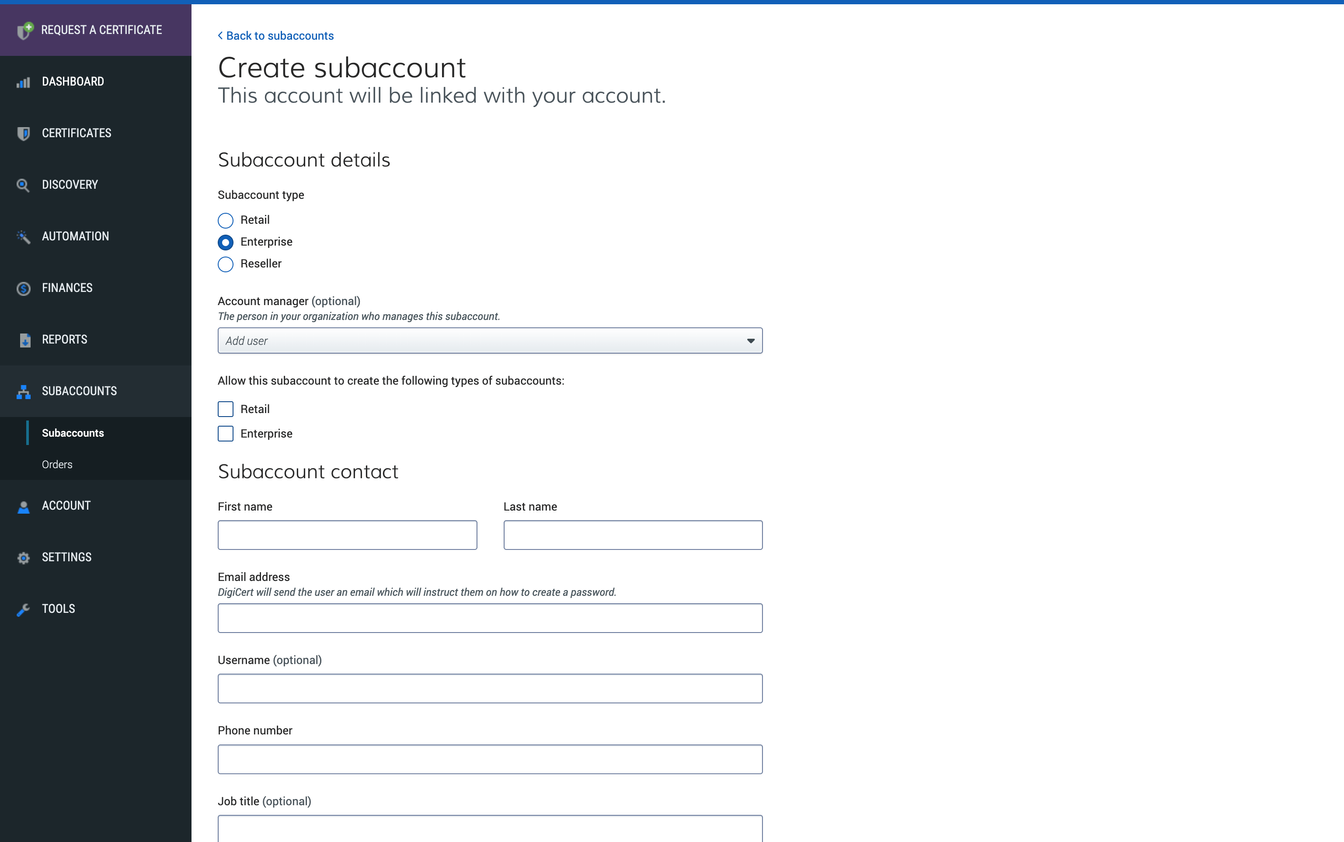Check the Retail subaccount creation checkbox
The image size is (1344, 842).
click(x=225, y=408)
